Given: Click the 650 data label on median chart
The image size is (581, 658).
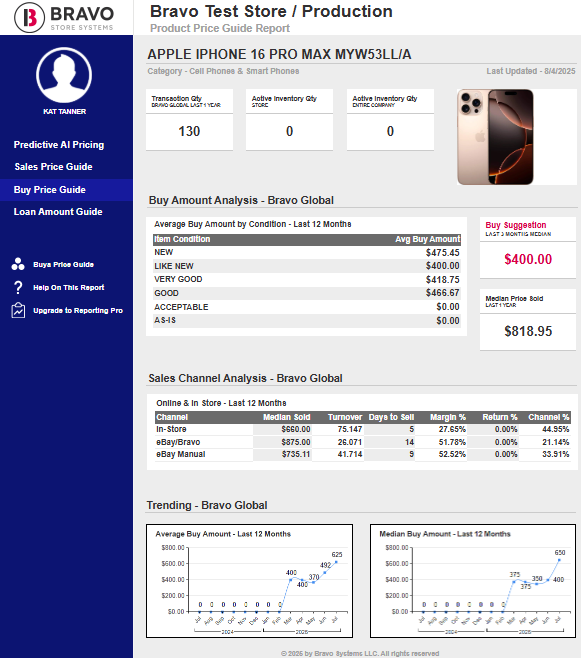Looking at the screenshot, I should click(560, 553).
